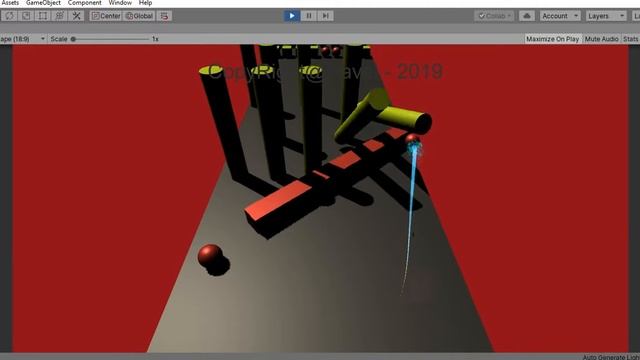This screenshot has width=640, height=360.
Task: Open Unity cloud services icon
Action: click(x=527, y=16)
